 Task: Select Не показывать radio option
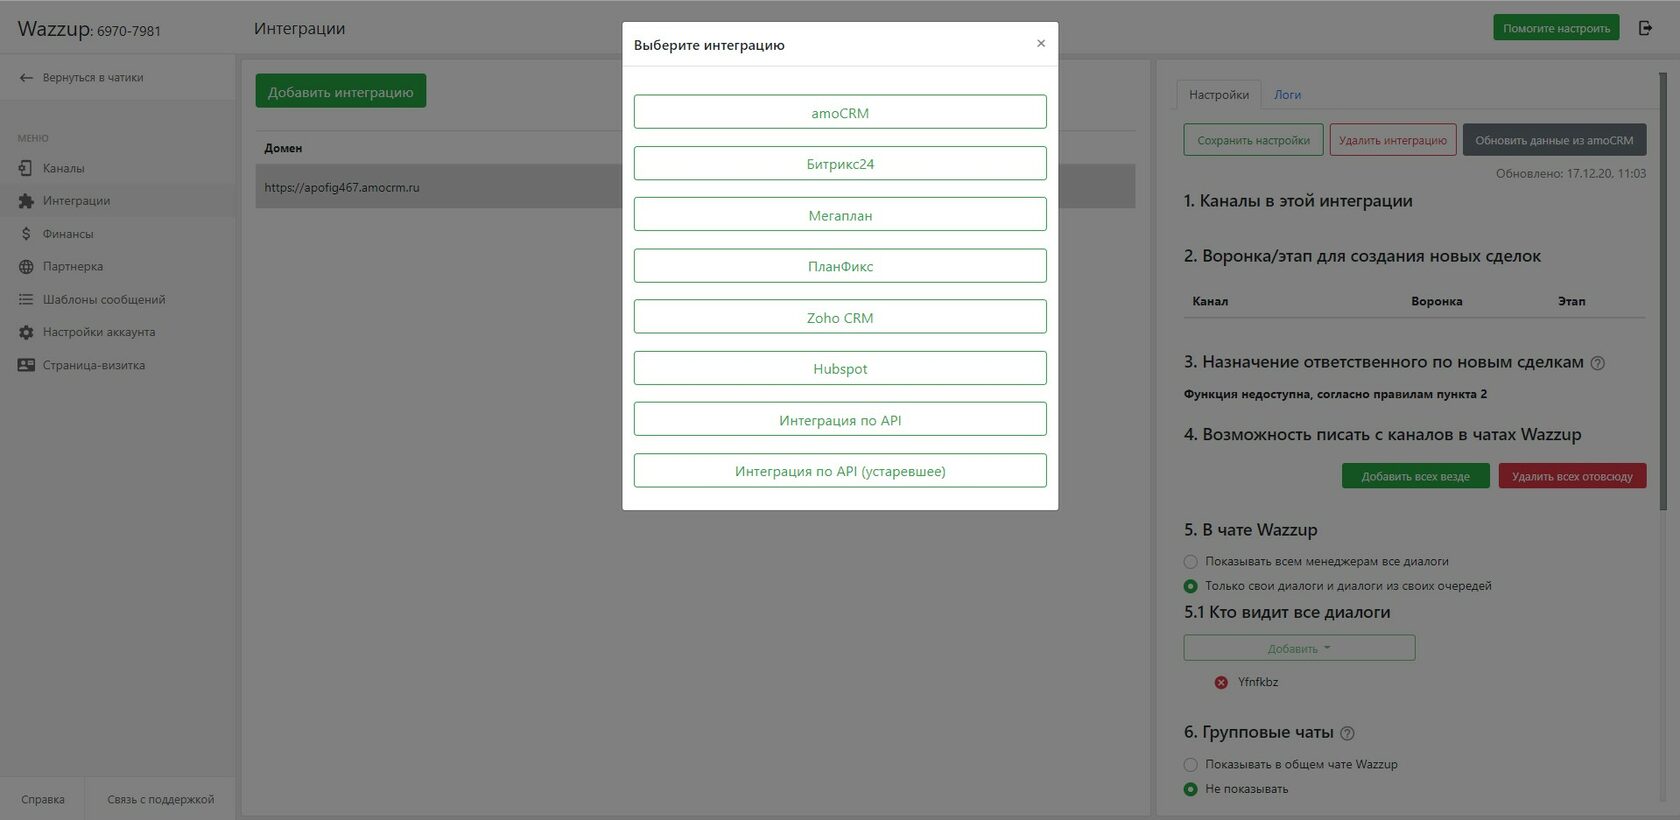pos(1190,789)
